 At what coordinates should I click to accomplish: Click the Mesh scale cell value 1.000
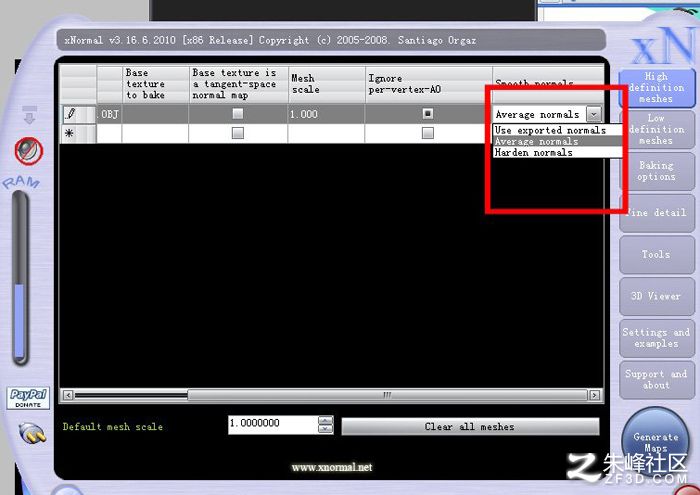pyautogui.click(x=326, y=114)
